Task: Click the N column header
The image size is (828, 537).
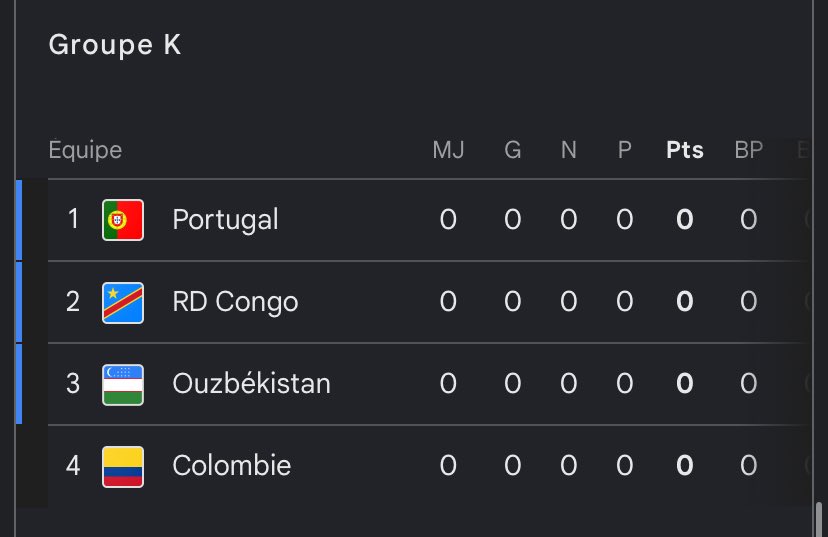Action: (569, 150)
